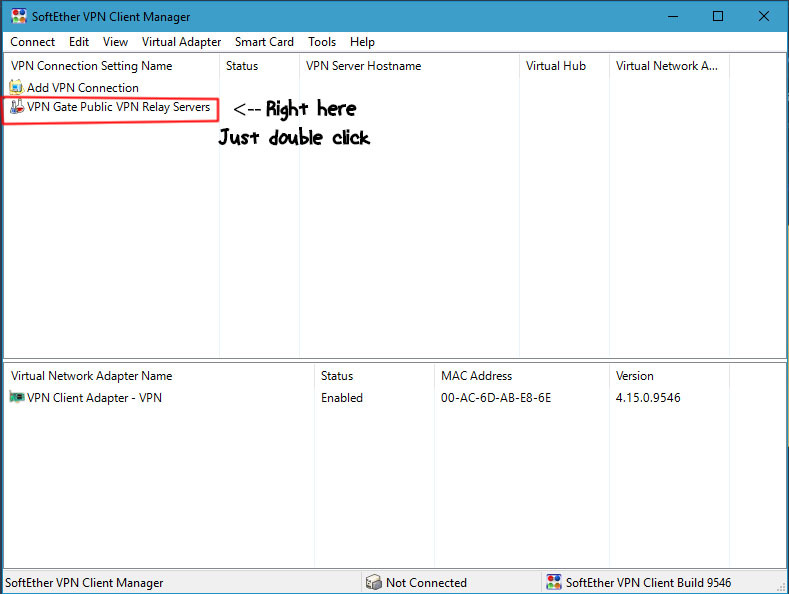Open the Smart Card menu

(x=264, y=42)
